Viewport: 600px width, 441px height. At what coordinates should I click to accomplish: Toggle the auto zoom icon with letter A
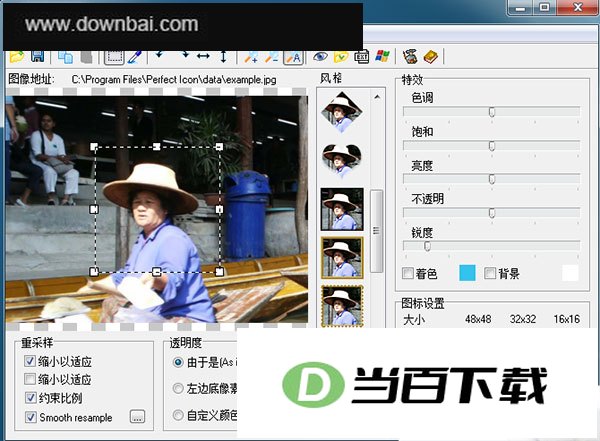click(293, 57)
